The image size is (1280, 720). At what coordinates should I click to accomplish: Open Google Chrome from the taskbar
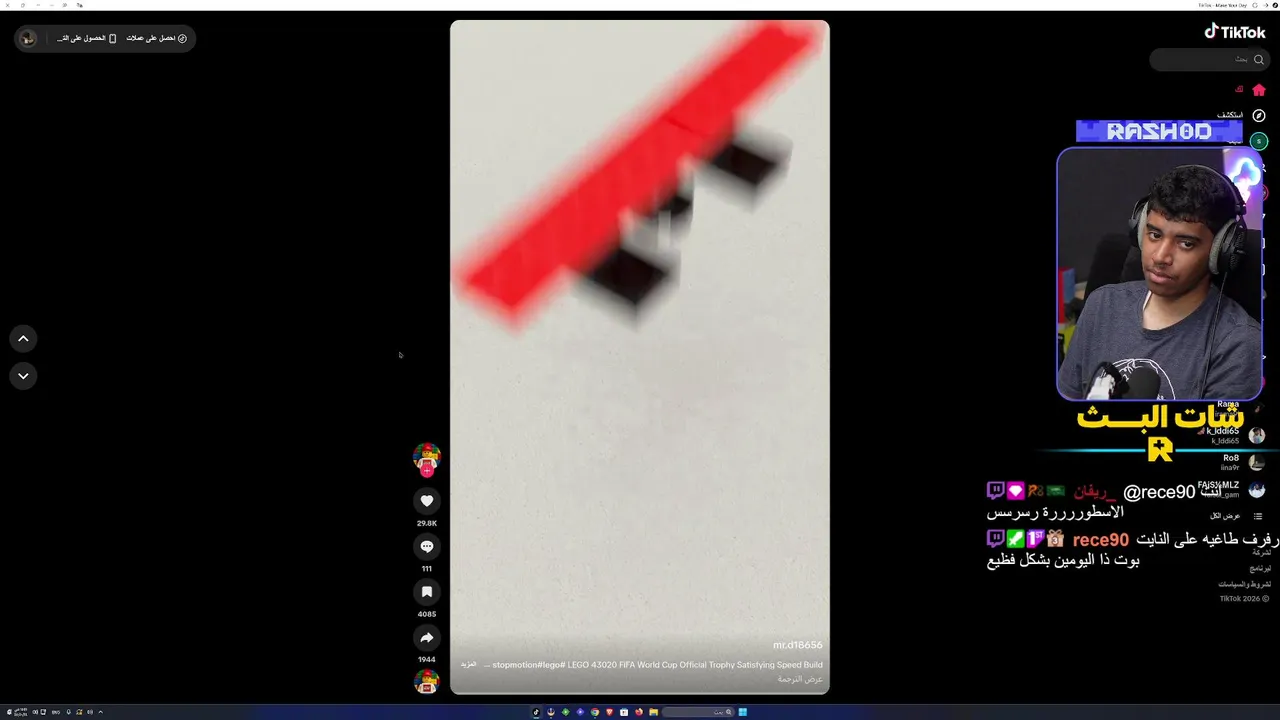(595, 712)
